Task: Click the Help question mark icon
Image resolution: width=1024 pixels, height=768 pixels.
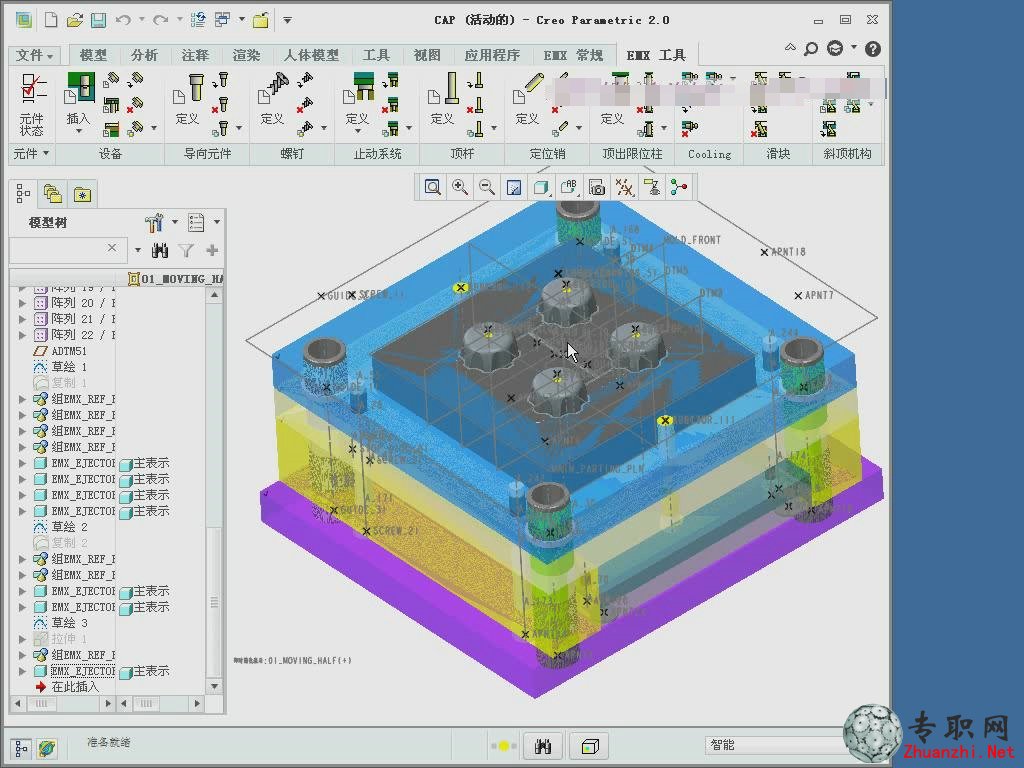Action: (872, 49)
